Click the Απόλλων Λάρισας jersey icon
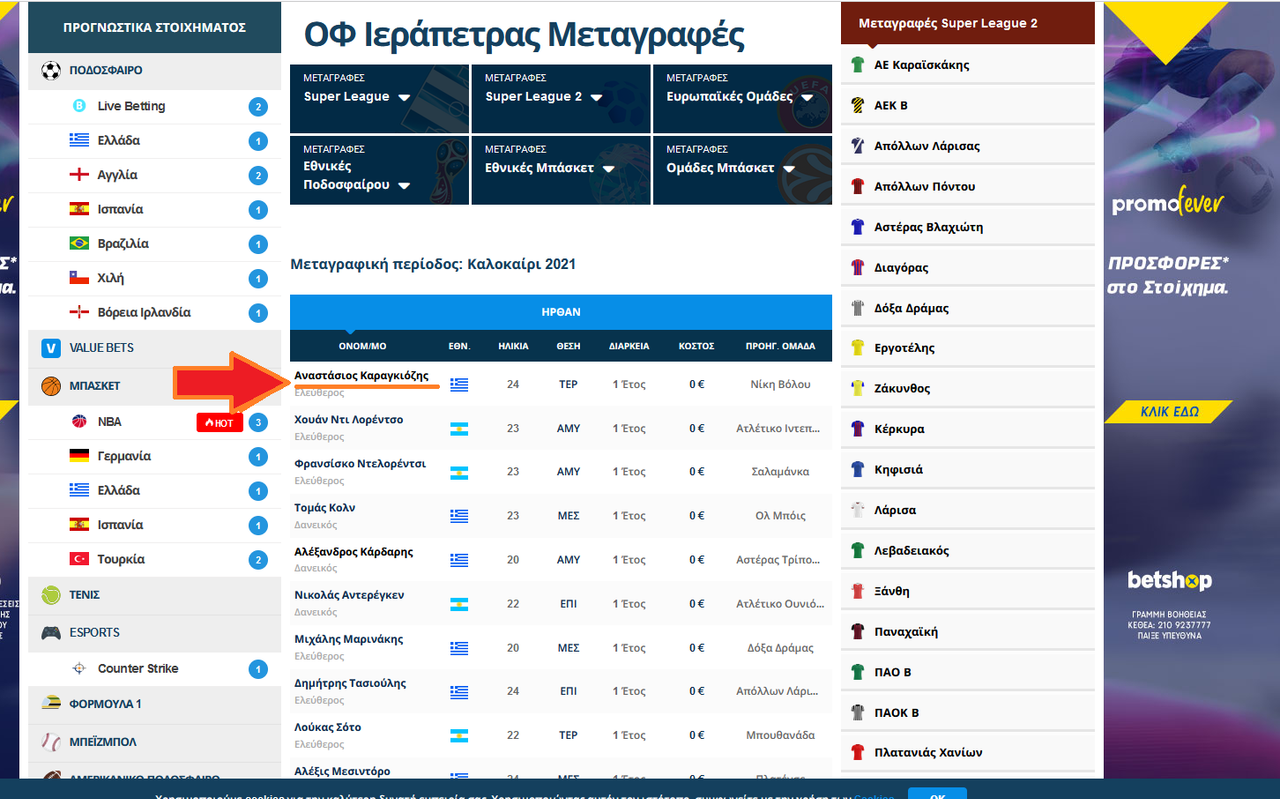Viewport: 1280px width, 799px height. coord(857,146)
